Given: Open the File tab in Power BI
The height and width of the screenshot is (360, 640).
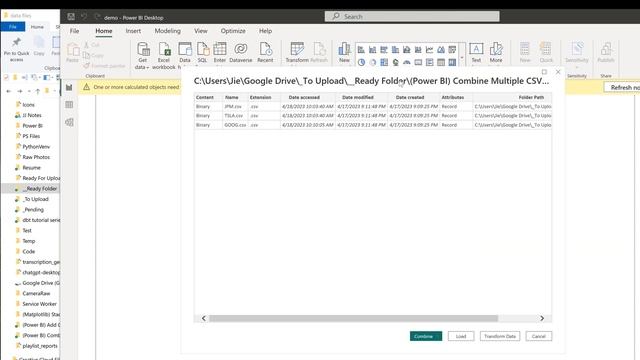Looking at the screenshot, I should (x=74, y=31).
